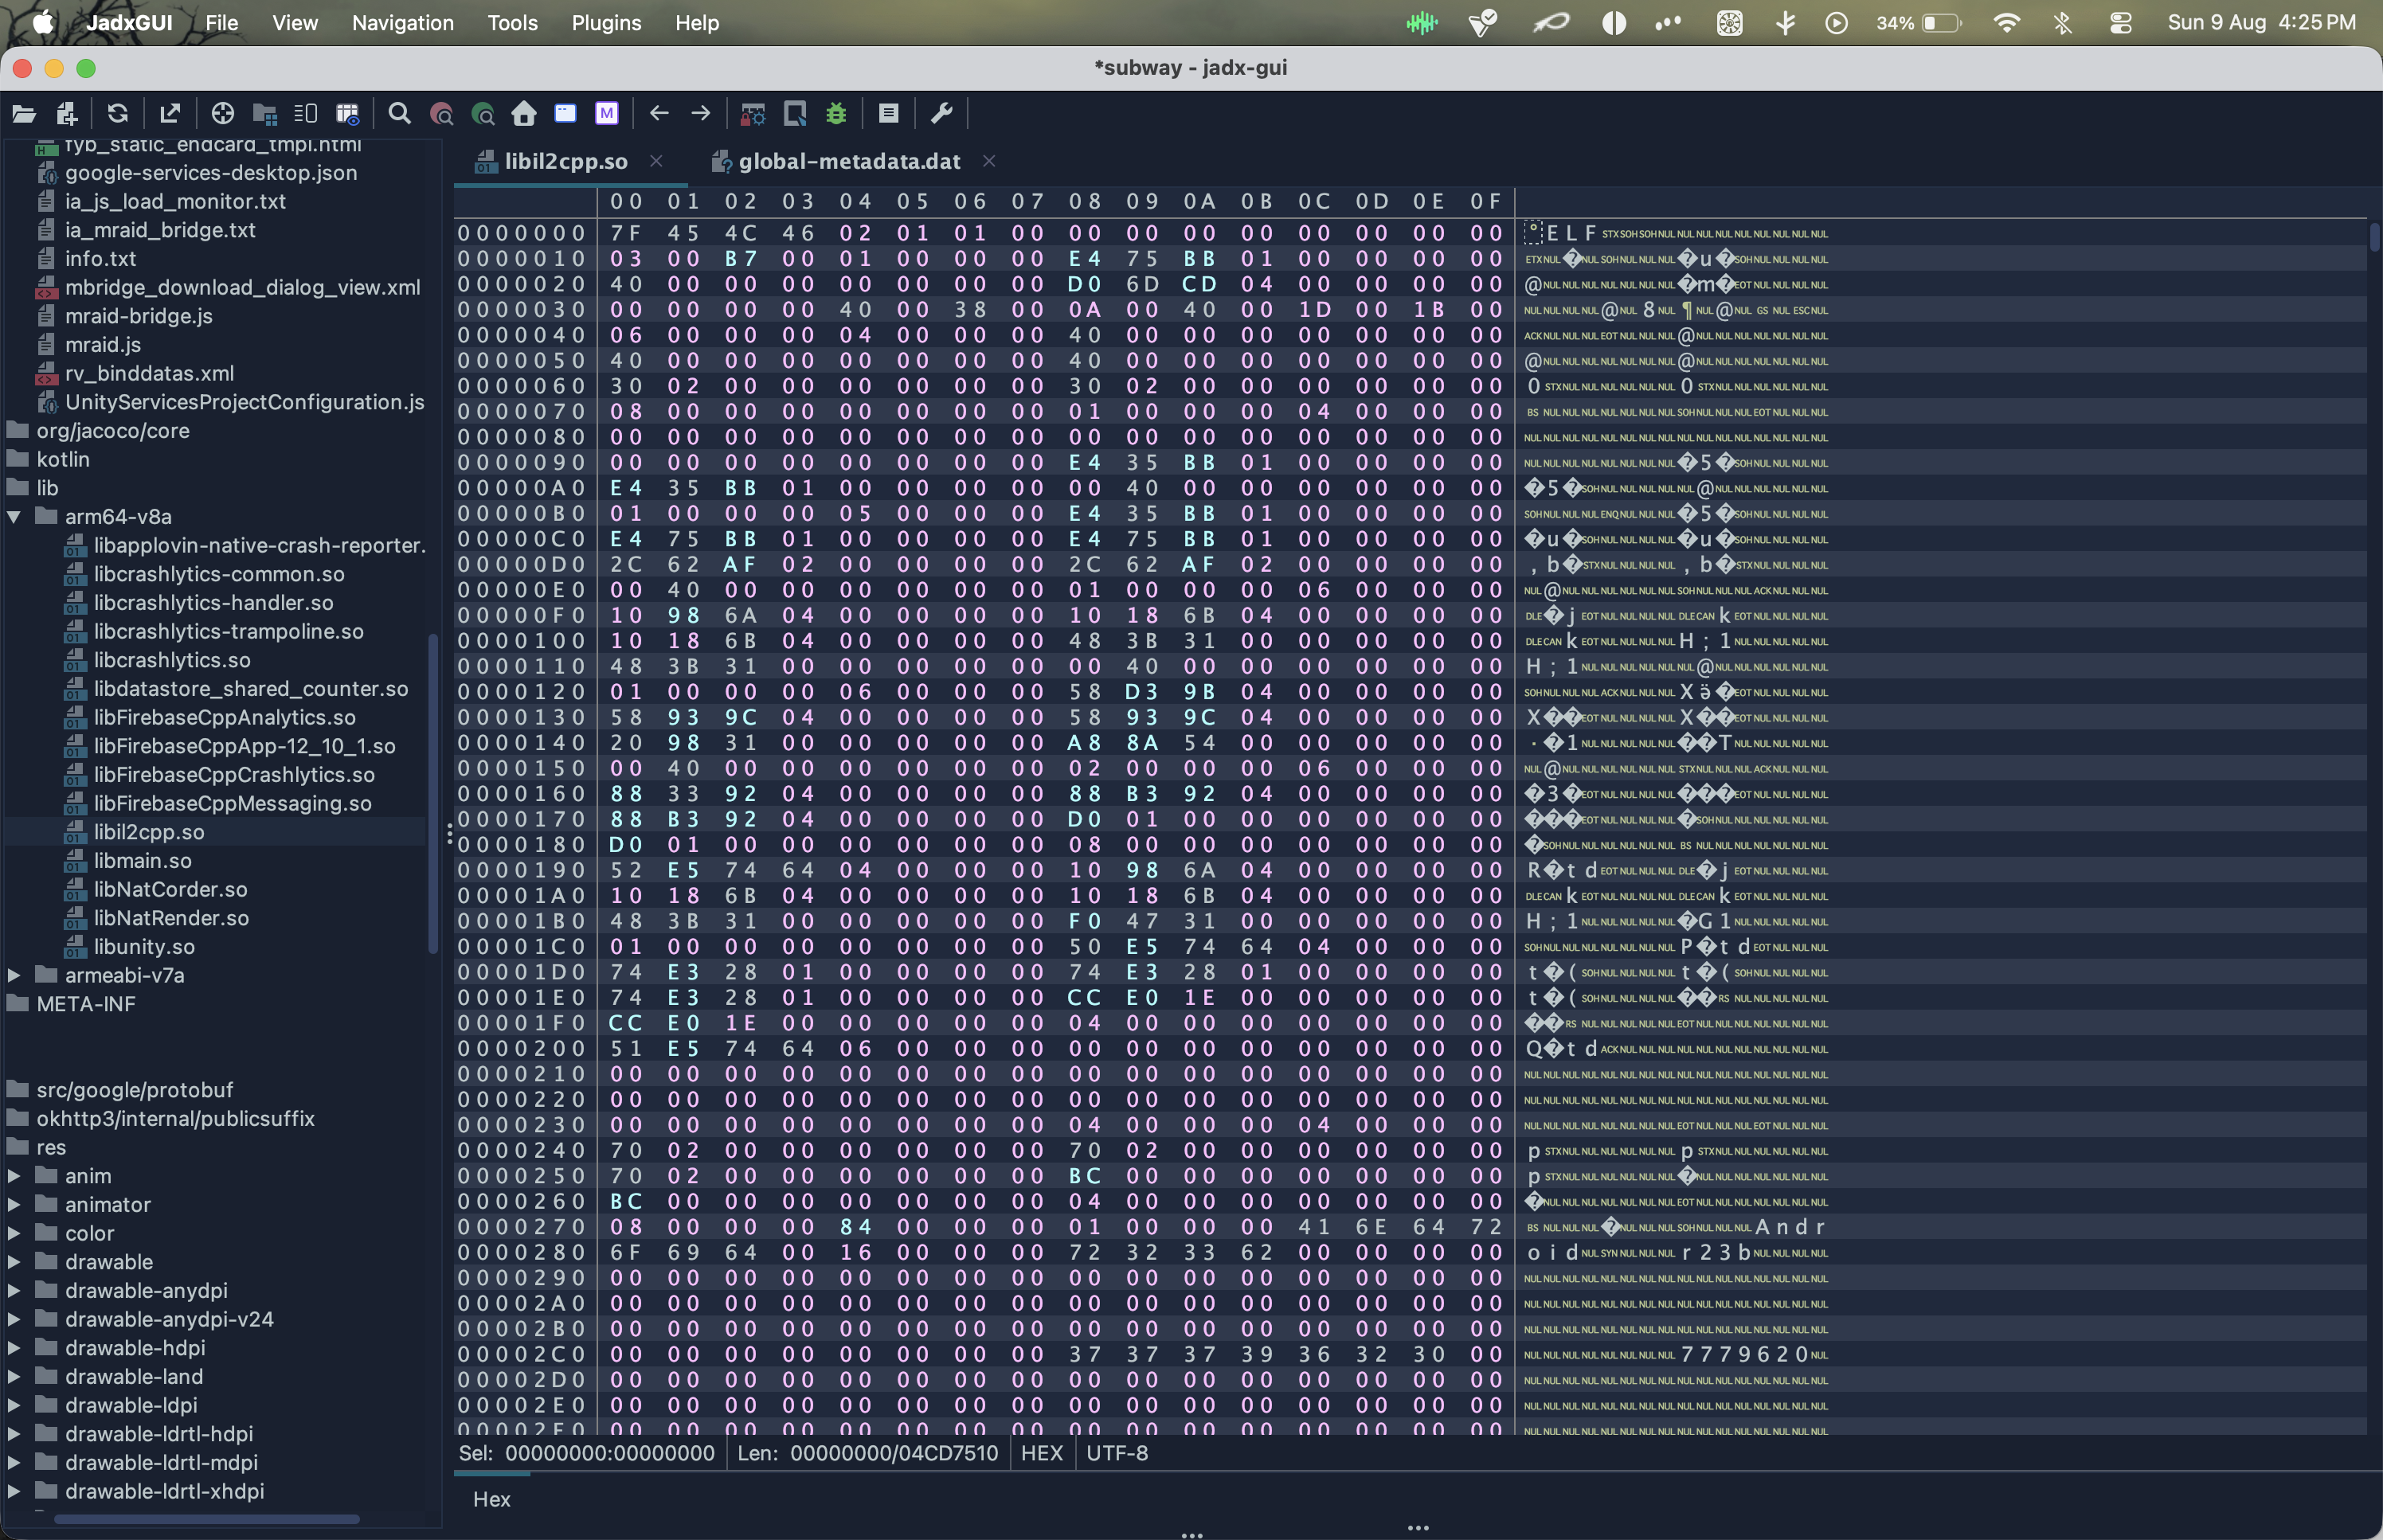Click the hex view vertical scrollbar
The height and width of the screenshot is (1540, 2383).
(x=2374, y=238)
